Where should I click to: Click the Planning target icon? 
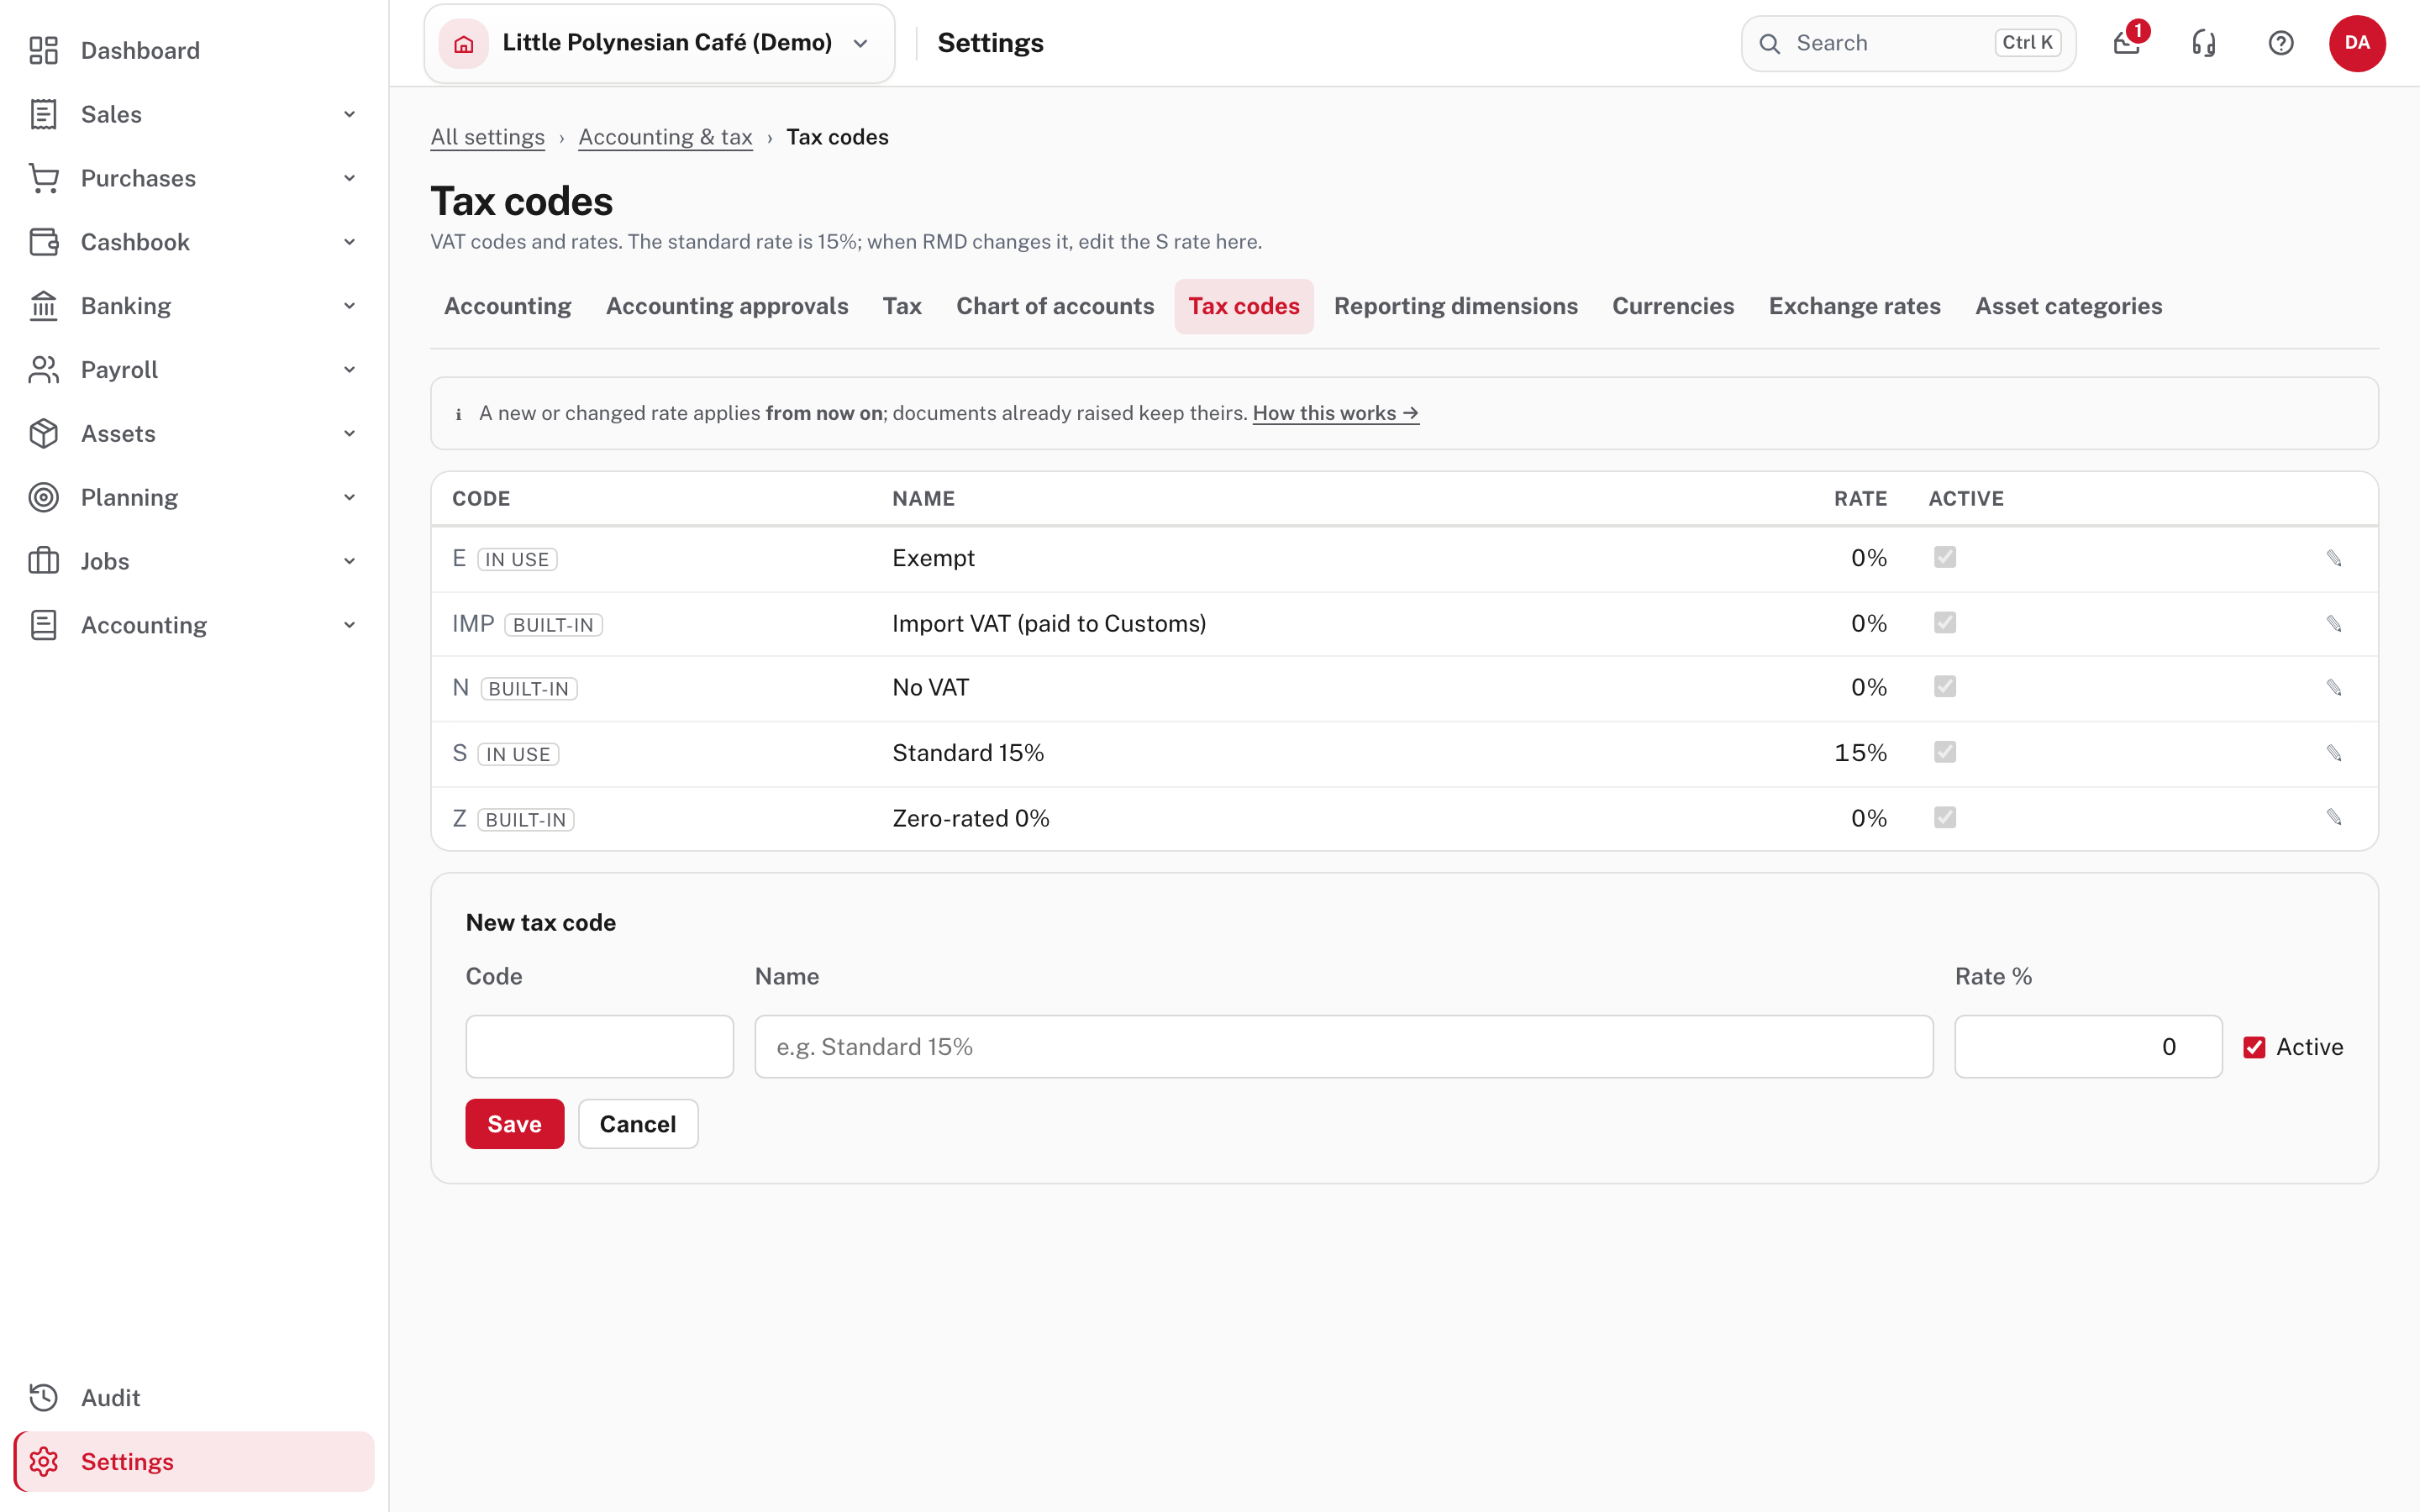(44, 497)
